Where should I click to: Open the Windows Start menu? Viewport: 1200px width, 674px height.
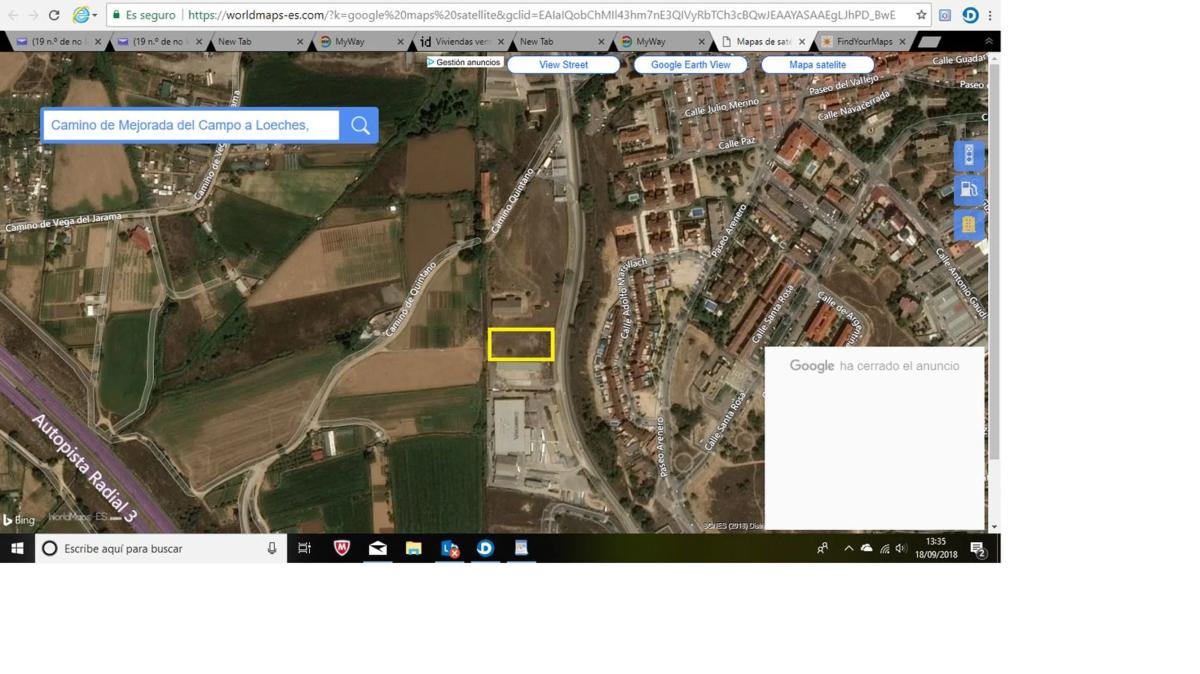pos(17,548)
